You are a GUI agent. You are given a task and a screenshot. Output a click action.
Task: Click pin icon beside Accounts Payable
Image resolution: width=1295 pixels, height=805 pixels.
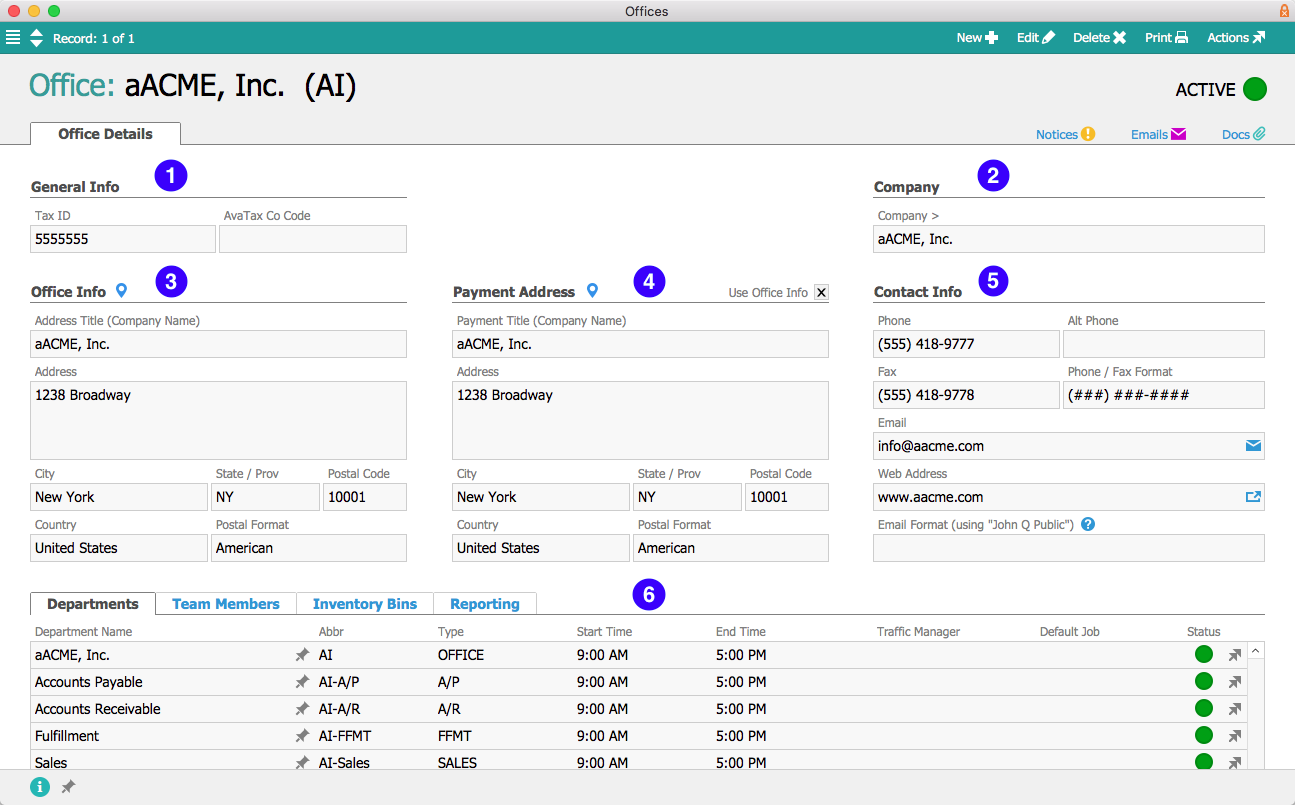[302, 682]
